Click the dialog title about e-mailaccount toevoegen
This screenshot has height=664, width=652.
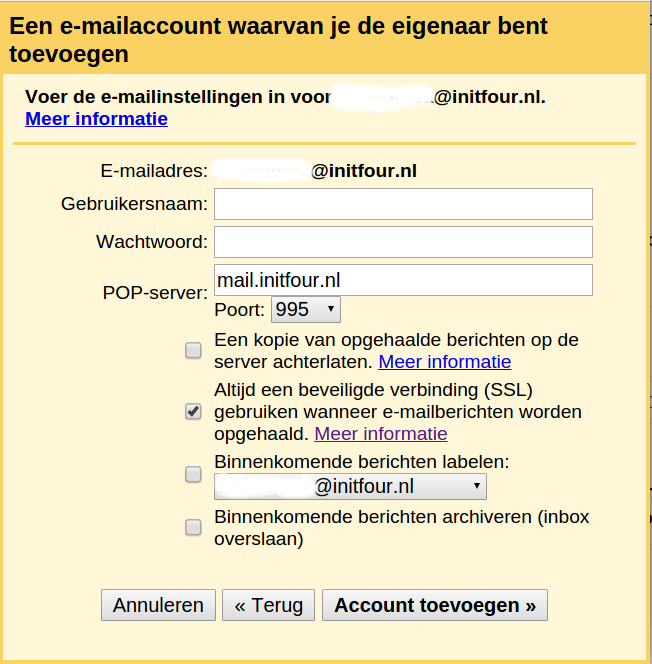[279, 40]
